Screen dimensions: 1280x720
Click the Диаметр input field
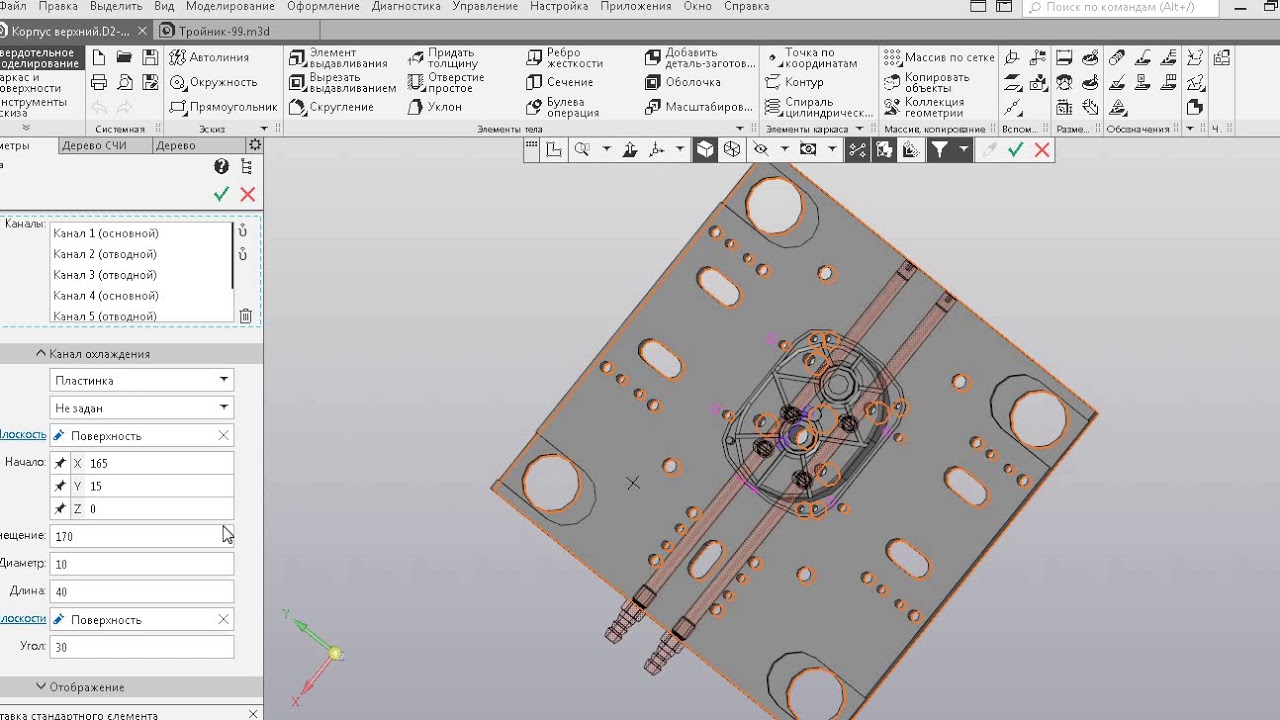click(142, 564)
